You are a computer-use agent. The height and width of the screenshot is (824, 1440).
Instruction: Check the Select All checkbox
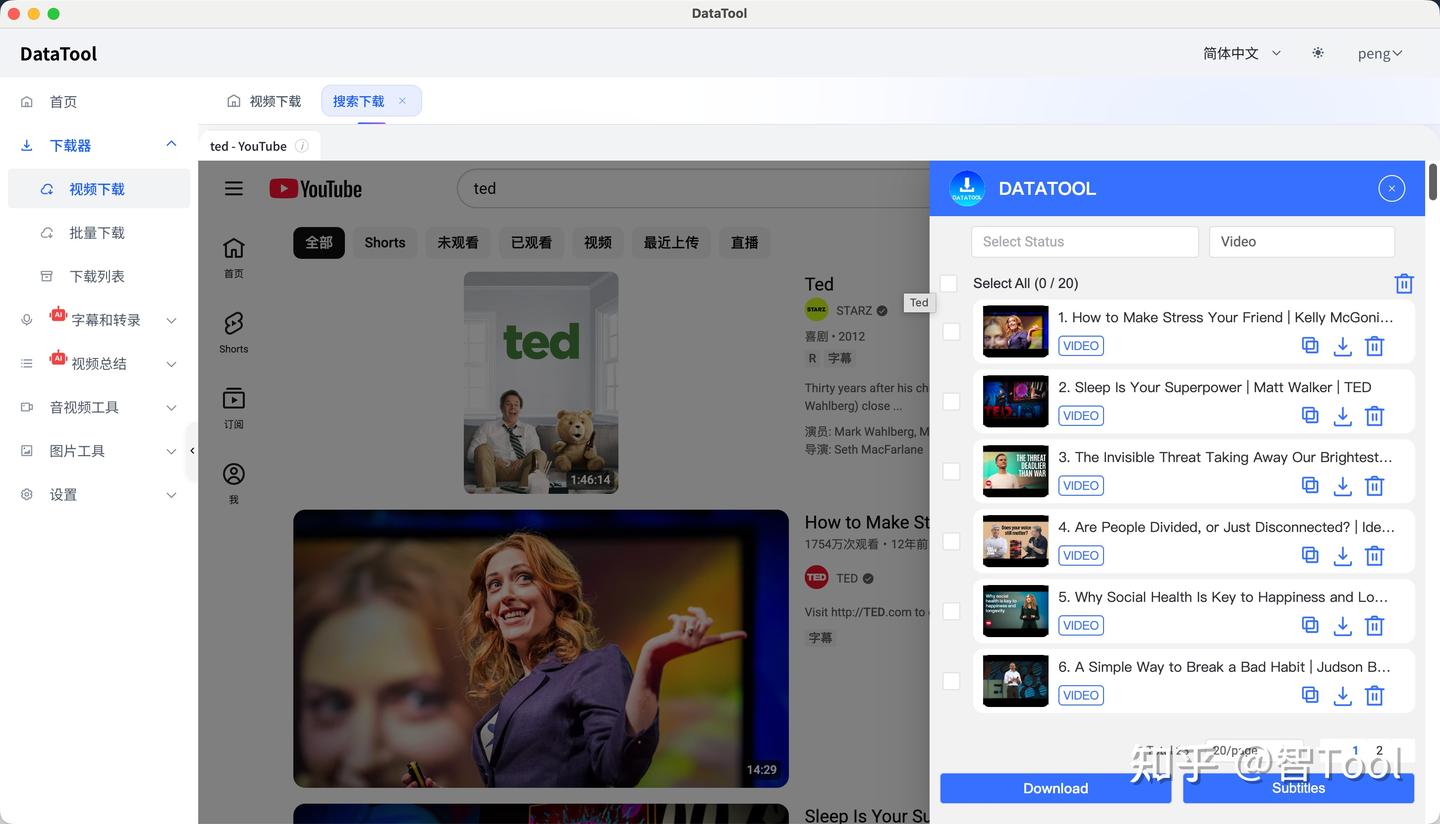point(949,284)
